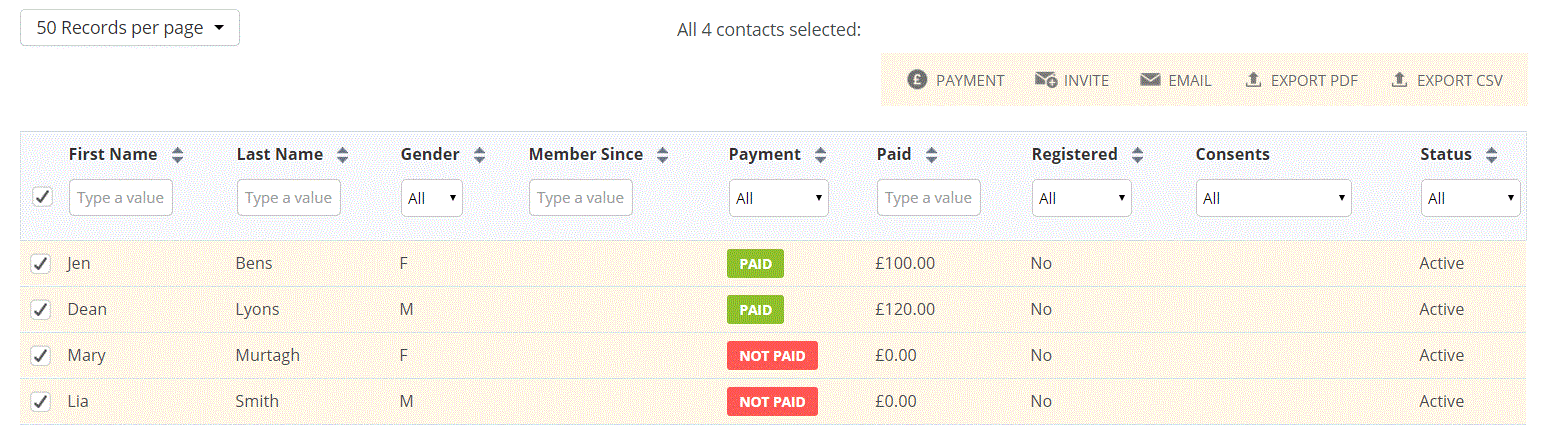Open the Gender filter dropdown
Screen dimensions: 1548x437
click(x=432, y=198)
